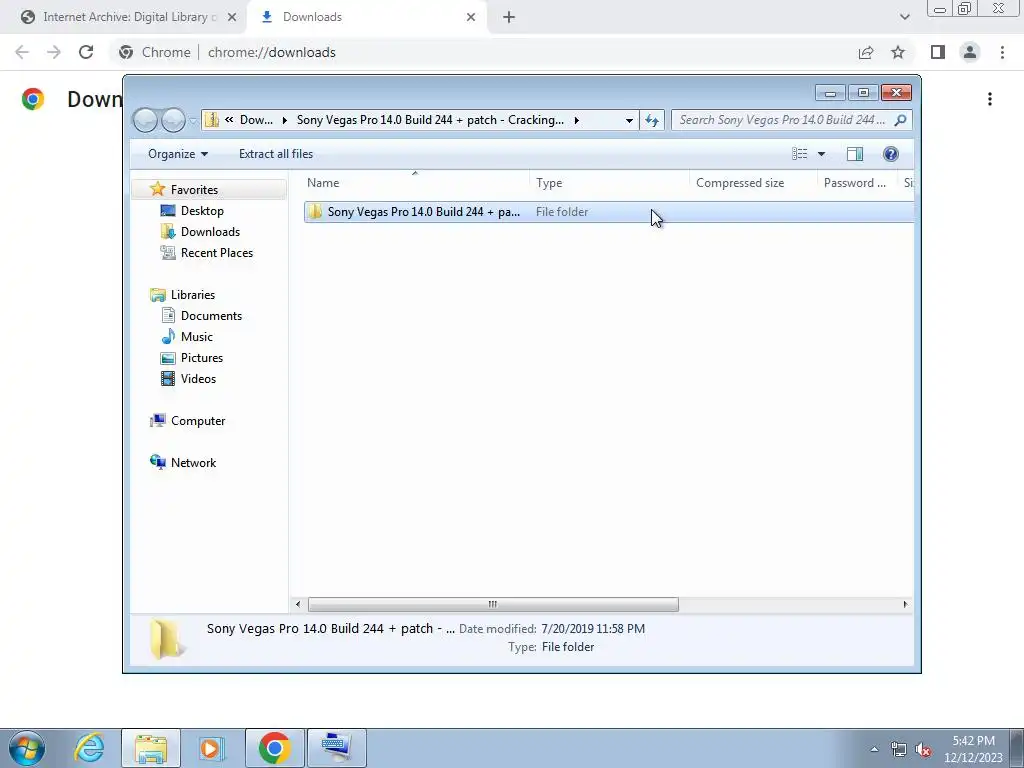Click the muted volume icon in tray
The width and height of the screenshot is (1024, 768).
(922, 749)
